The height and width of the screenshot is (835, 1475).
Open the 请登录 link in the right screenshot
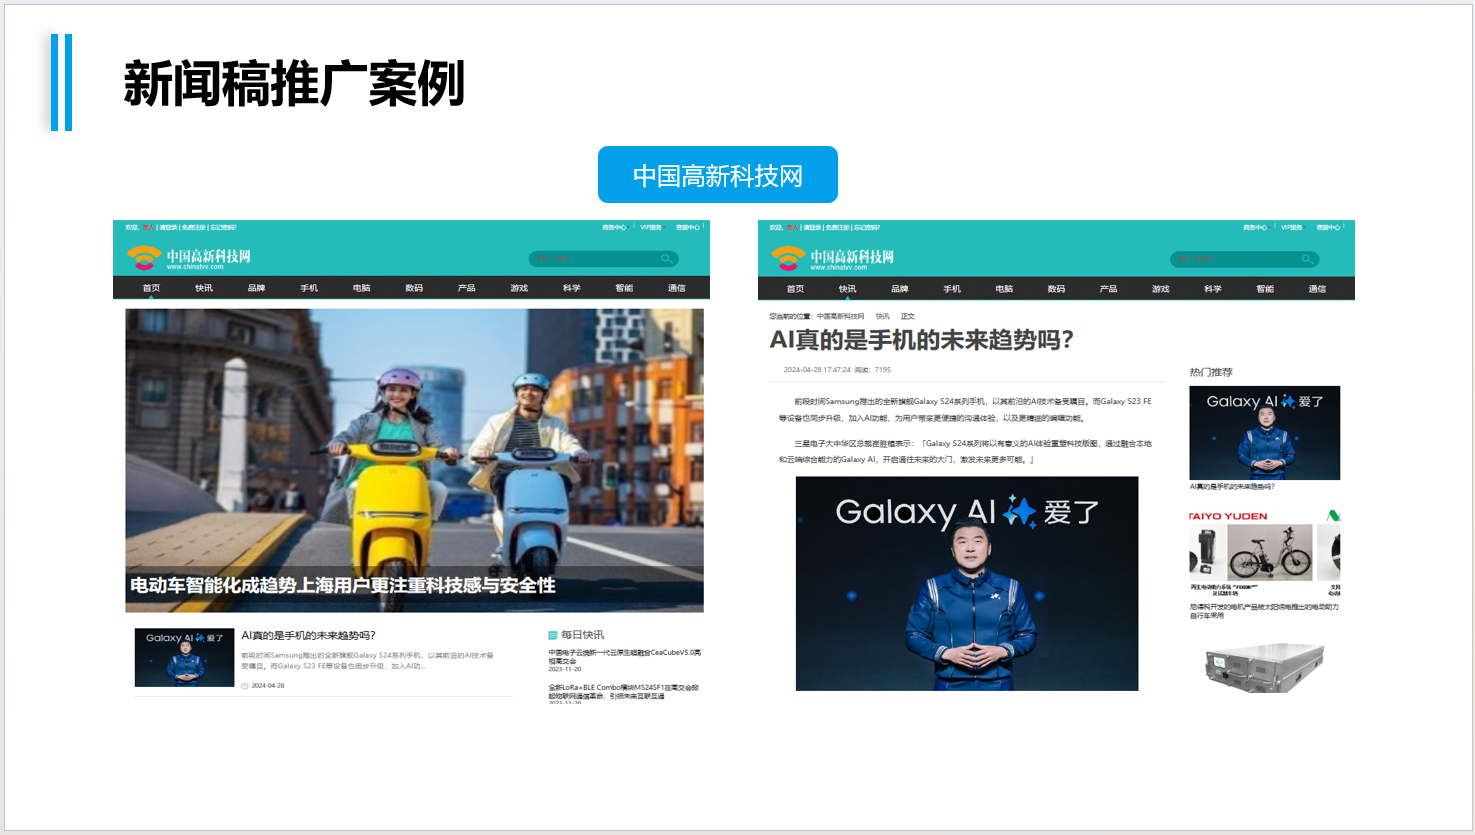coord(812,228)
